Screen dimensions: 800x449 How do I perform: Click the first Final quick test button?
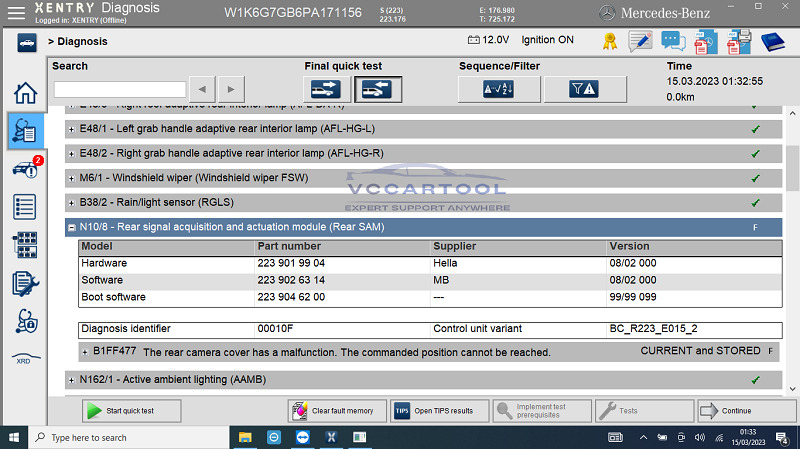pyautogui.click(x=326, y=89)
